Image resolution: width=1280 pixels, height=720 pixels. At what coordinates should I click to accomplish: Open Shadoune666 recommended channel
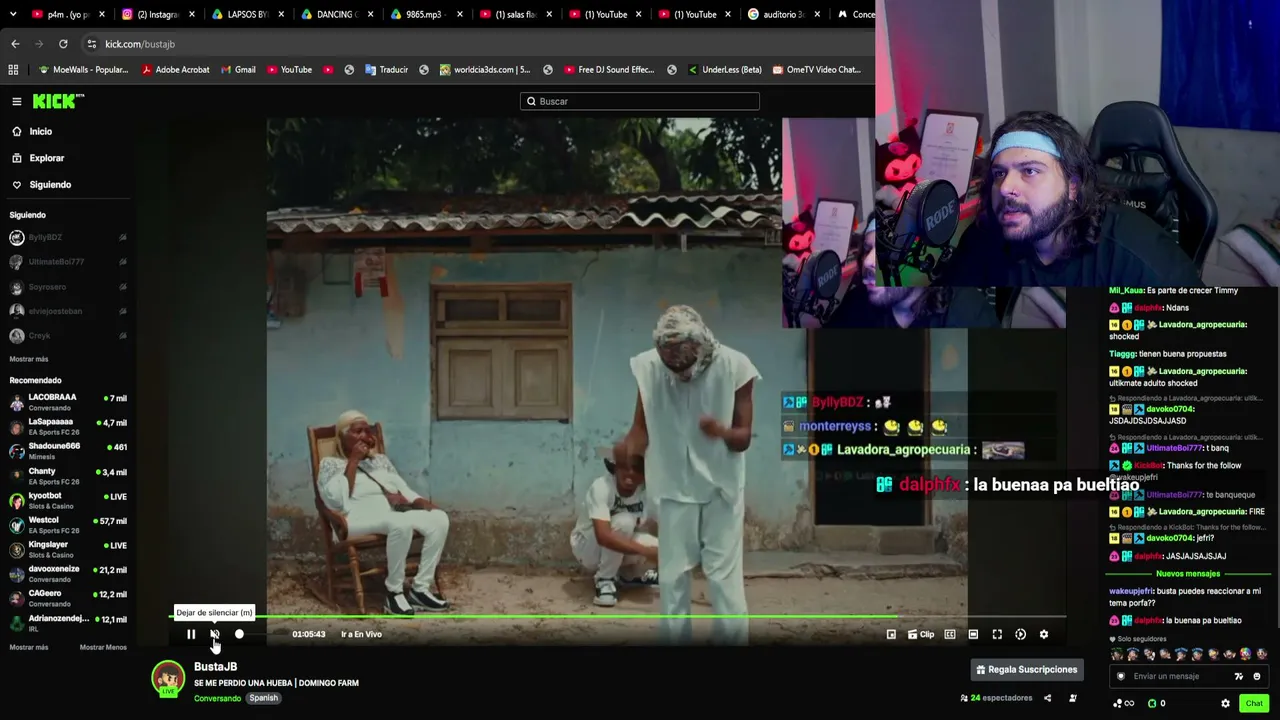[x=68, y=451]
